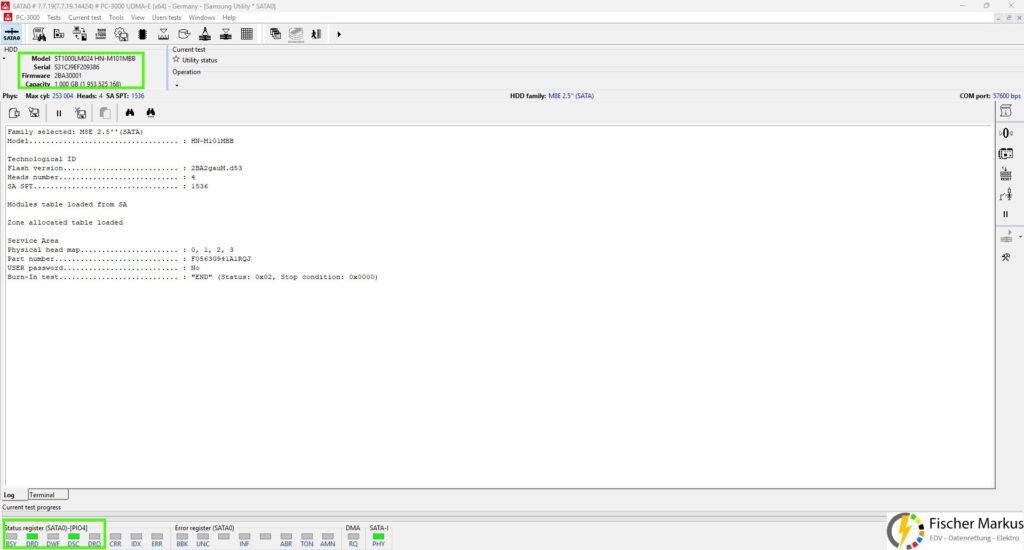Click the stacked windows toolbar icon
The height and width of the screenshot is (550, 1024).
pos(275,34)
